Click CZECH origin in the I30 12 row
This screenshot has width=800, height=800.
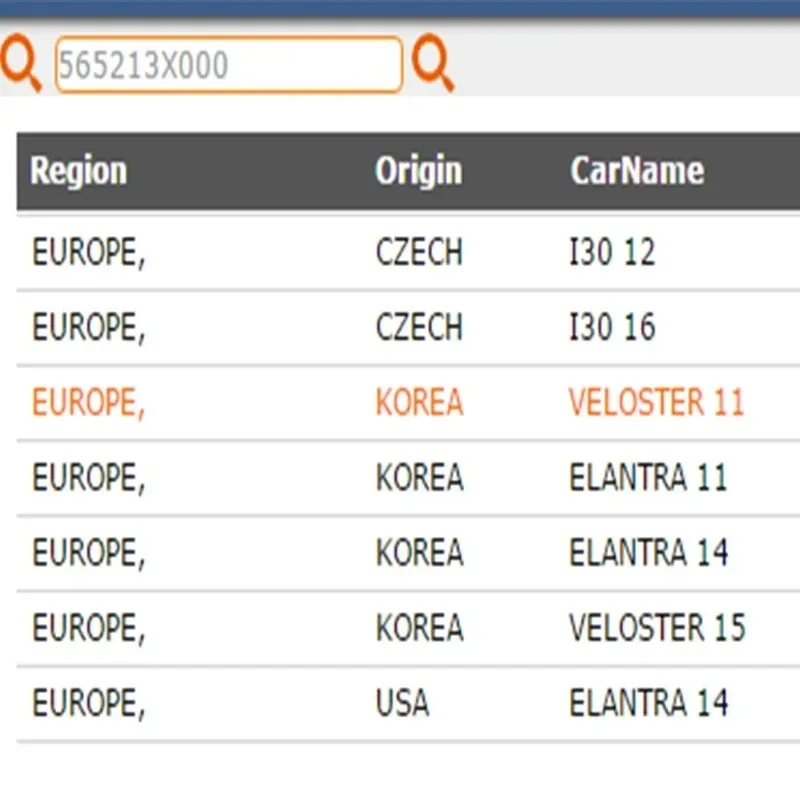tap(419, 252)
